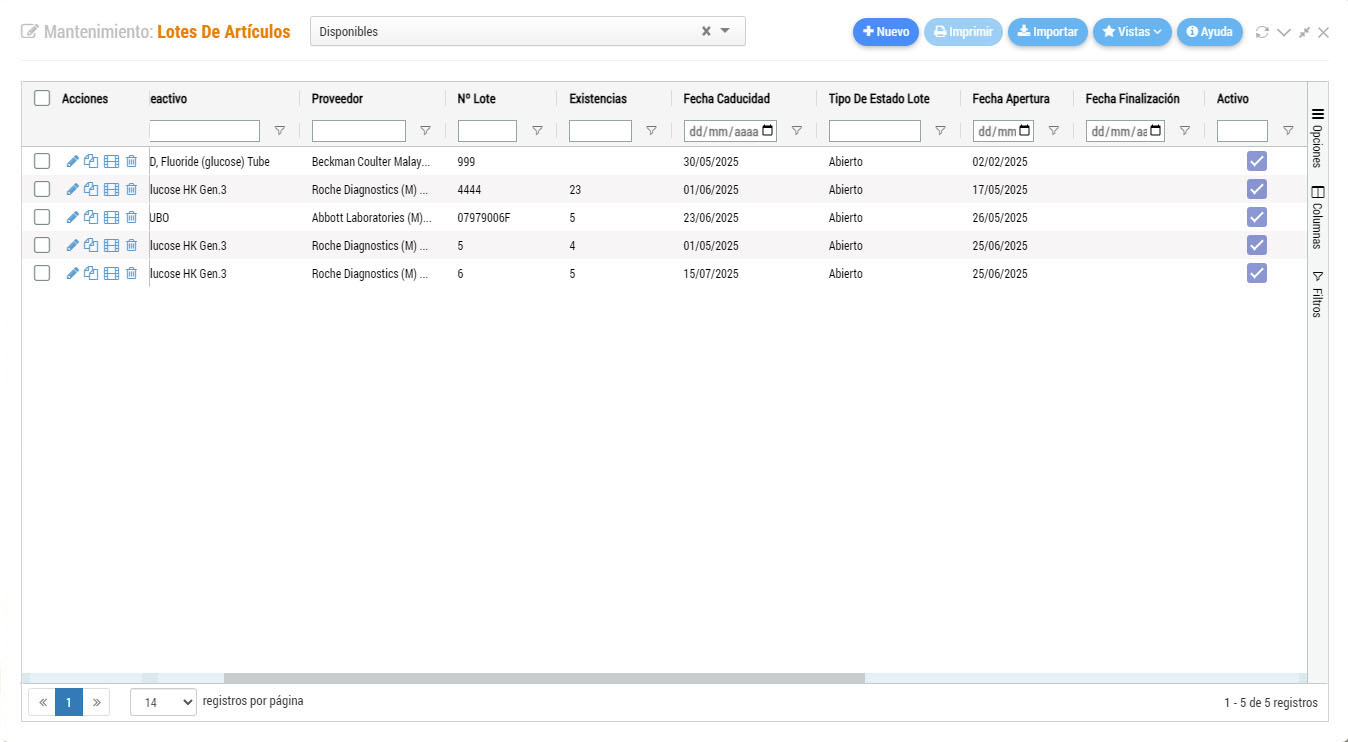Screen dimensions: 1348x742
Task: Click the Activo column filter funnel
Action: [x=1288, y=131]
